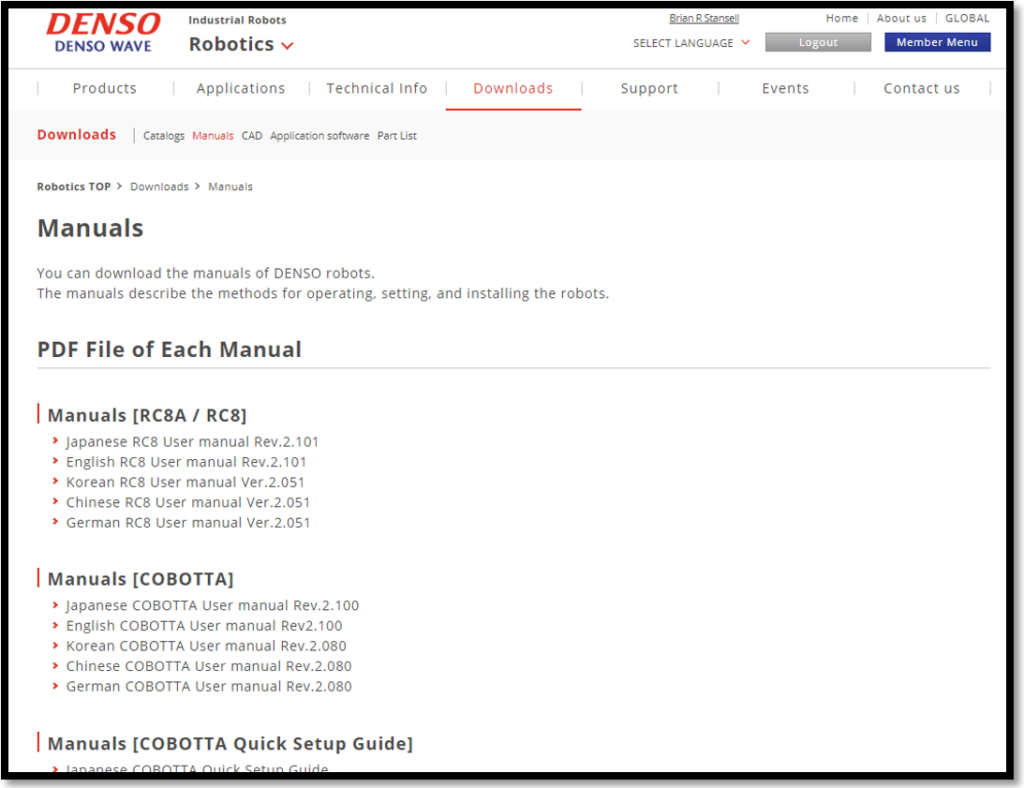Download Japanese COBOTTA User manual Rev.2.100
This screenshot has height=788, width=1024.
click(x=212, y=606)
